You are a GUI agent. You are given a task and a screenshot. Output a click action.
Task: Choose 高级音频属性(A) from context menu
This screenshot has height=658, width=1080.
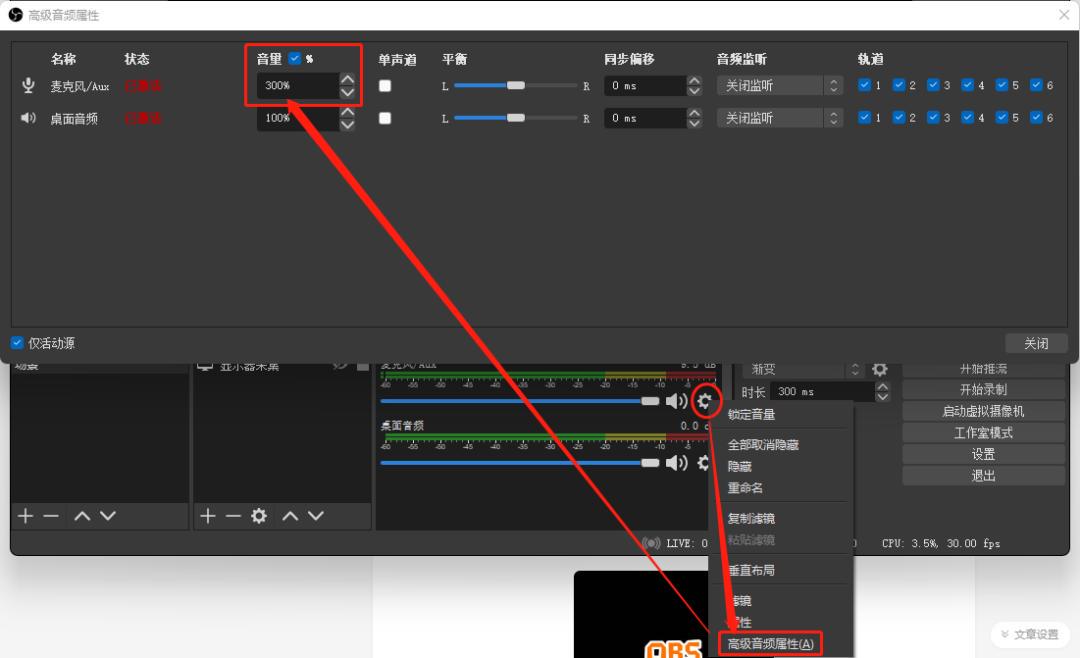click(x=770, y=643)
